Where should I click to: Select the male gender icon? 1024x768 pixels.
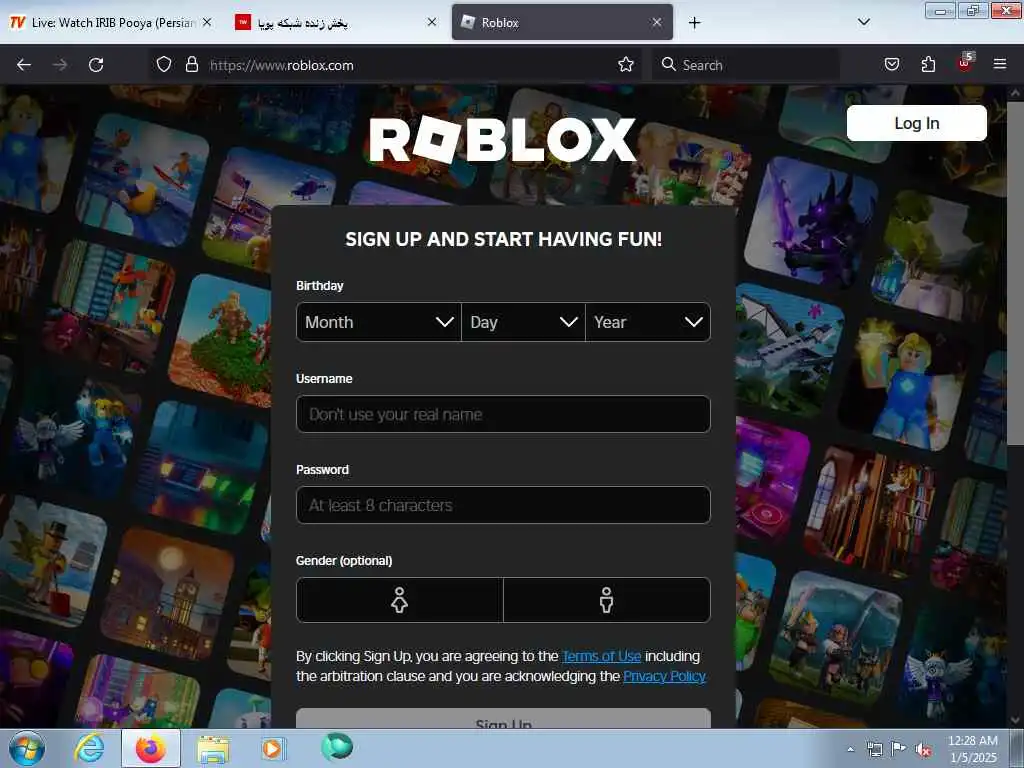coord(607,600)
